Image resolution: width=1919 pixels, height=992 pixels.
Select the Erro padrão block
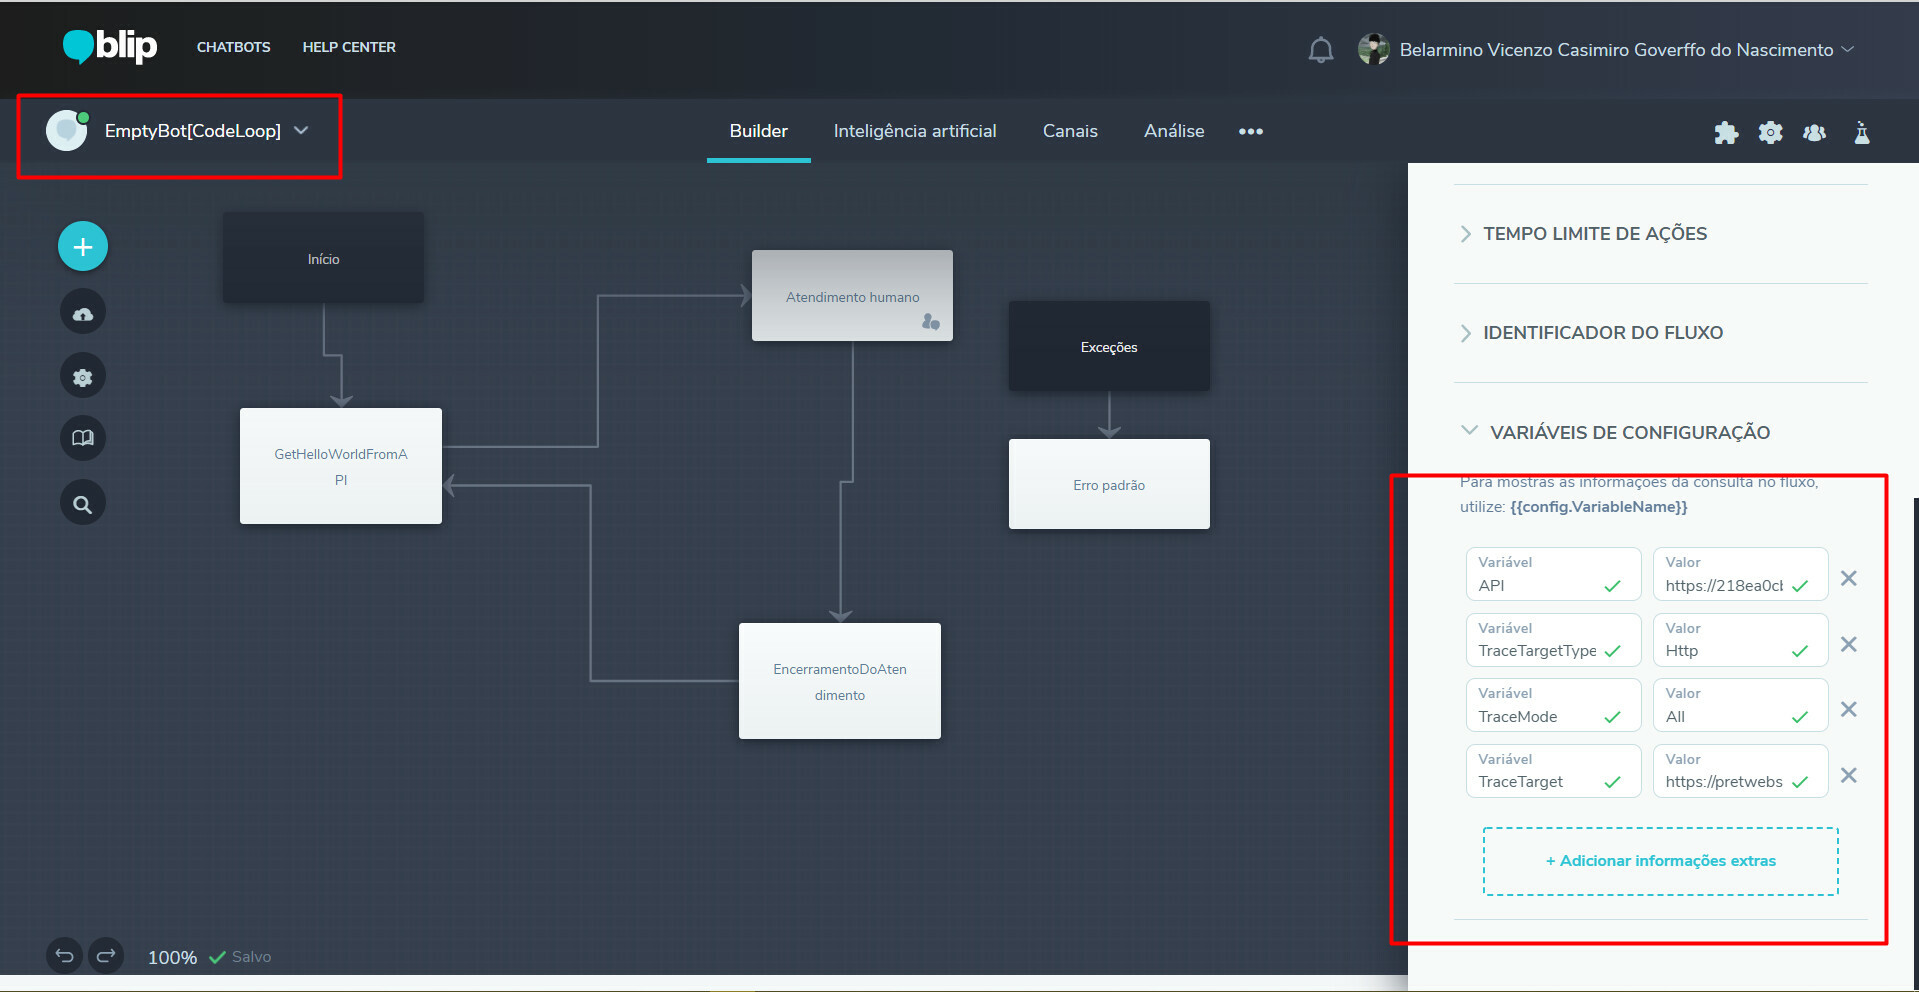click(x=1109, y=484)
